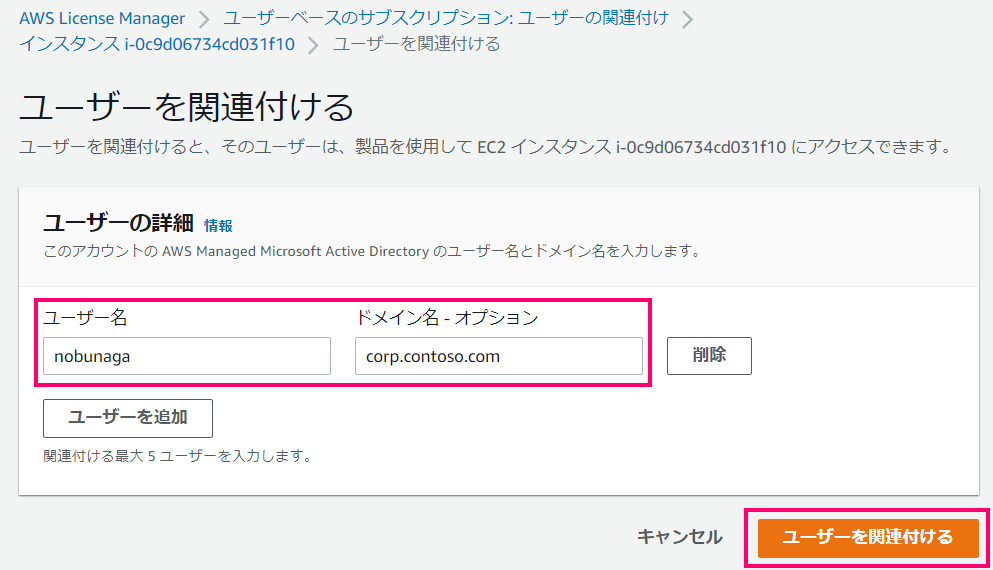Focus the ユーザー名 field containing nobunaga

187,356
